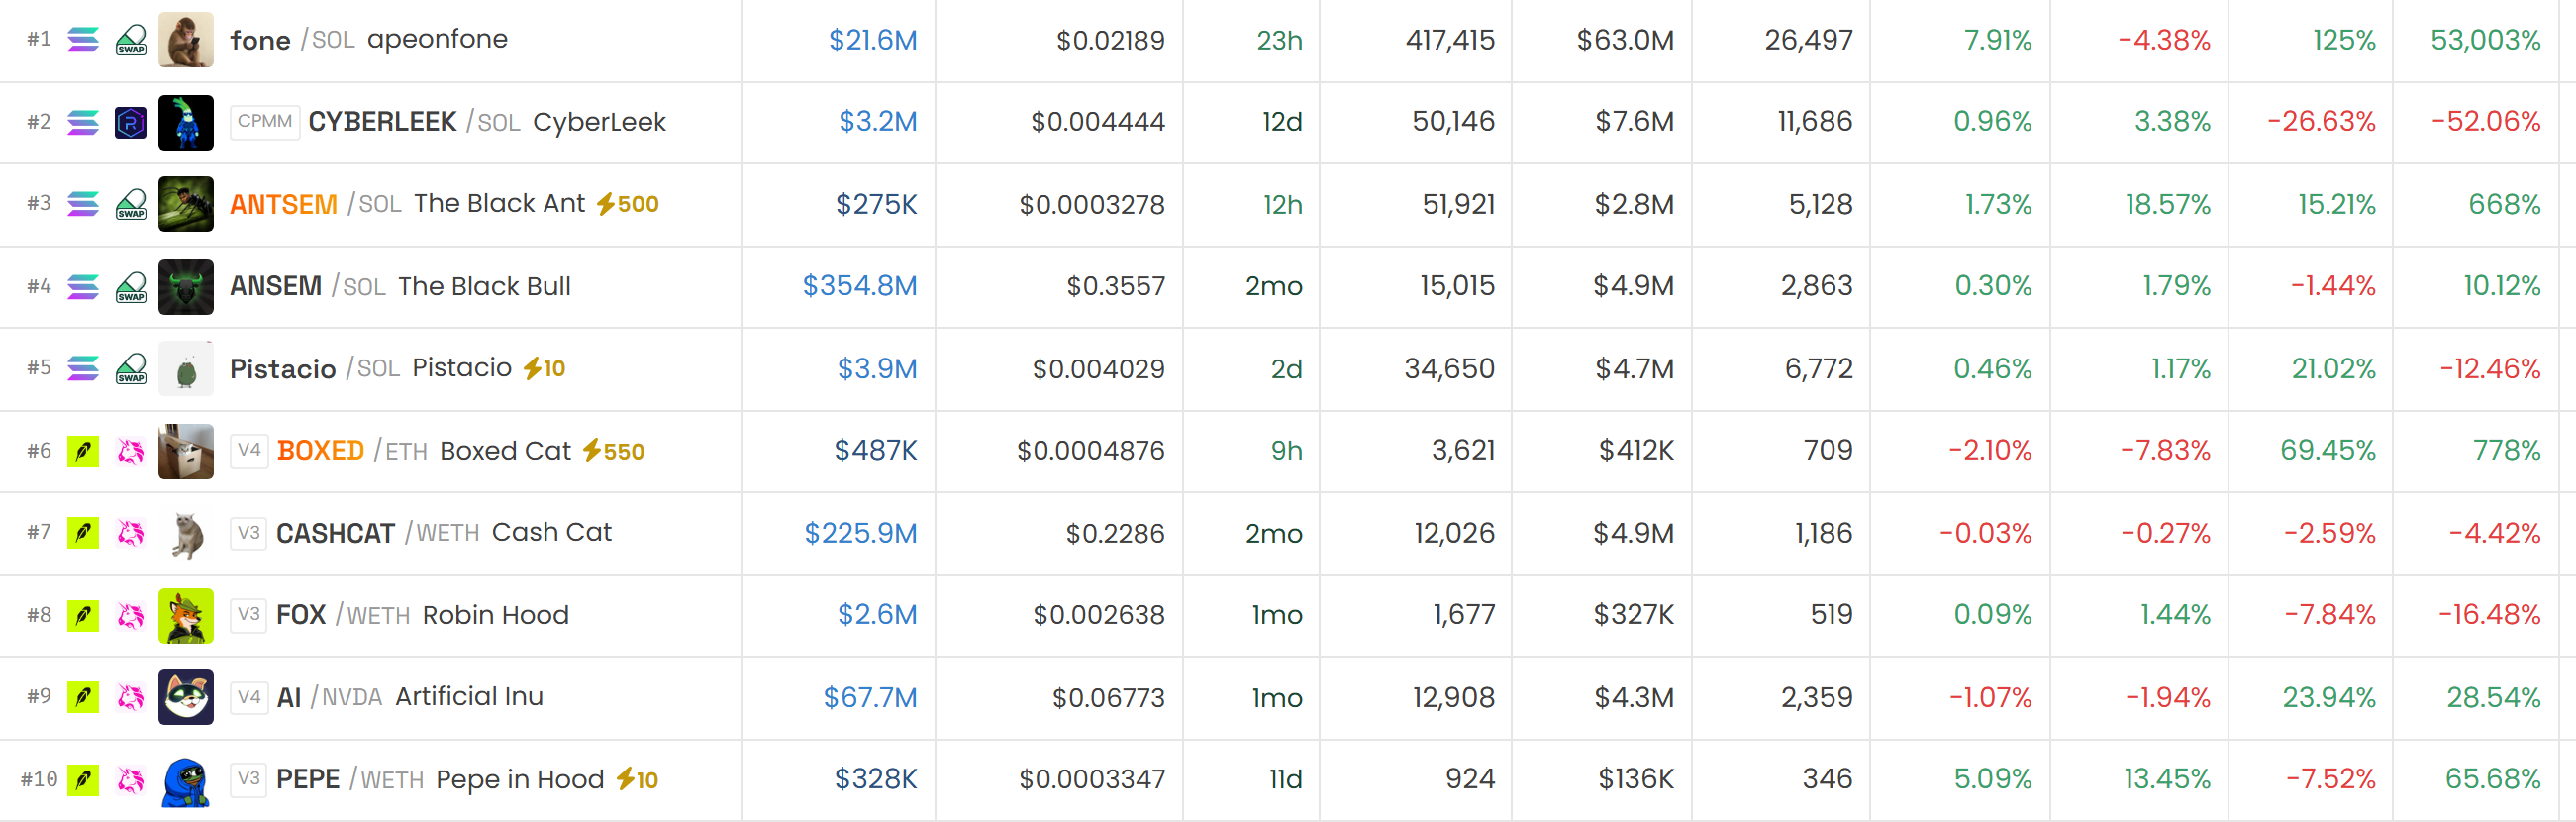Click the V3 label on the PEPE row
This screenshot has width=2576, height=822.
249,780
